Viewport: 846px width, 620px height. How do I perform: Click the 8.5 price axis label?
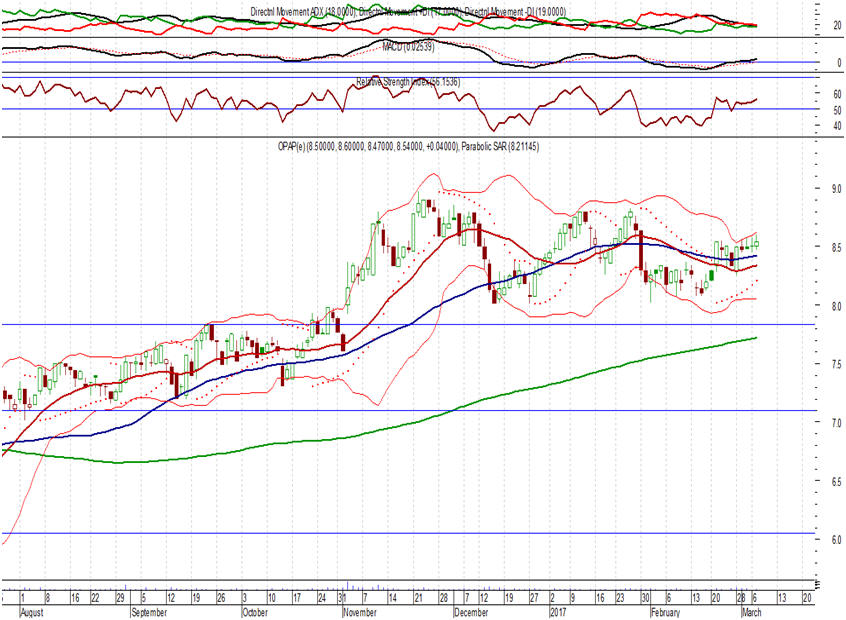[x=836, y=248]
